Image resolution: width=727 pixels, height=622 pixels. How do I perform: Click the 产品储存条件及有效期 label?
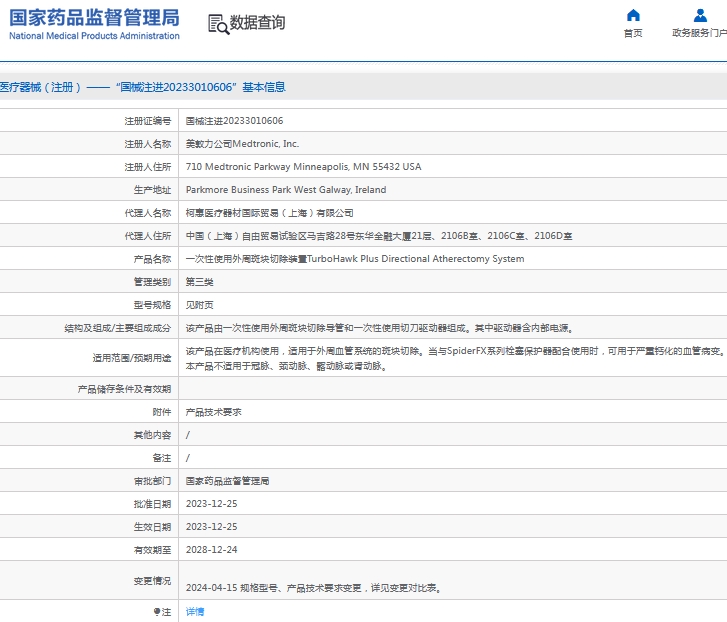[x=124, y=389]
